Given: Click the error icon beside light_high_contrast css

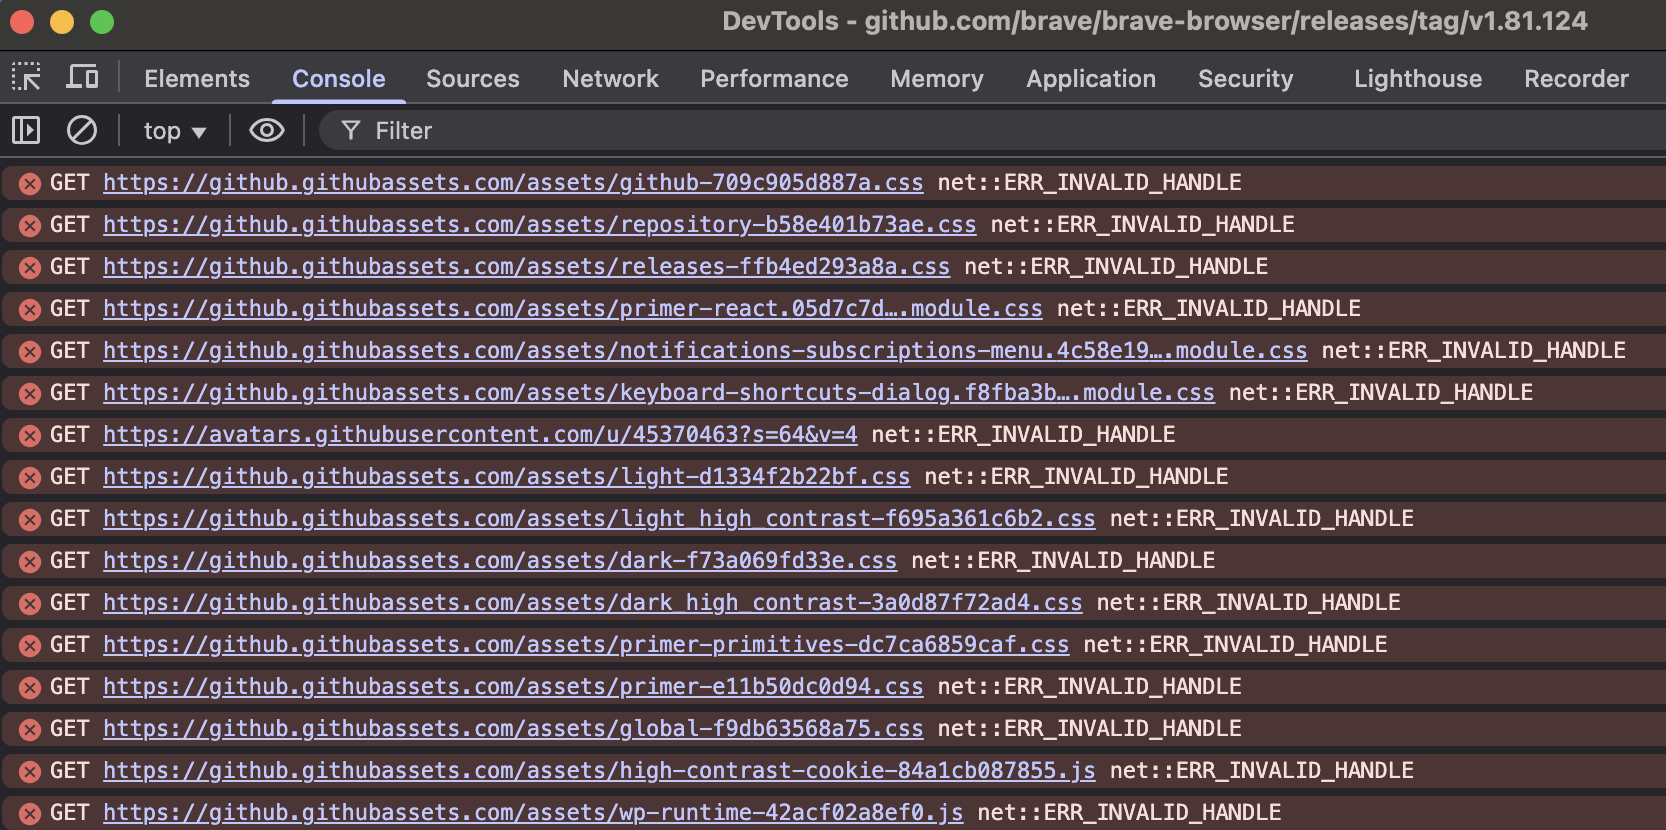Looking at the screenshot, I should (30, 519).
